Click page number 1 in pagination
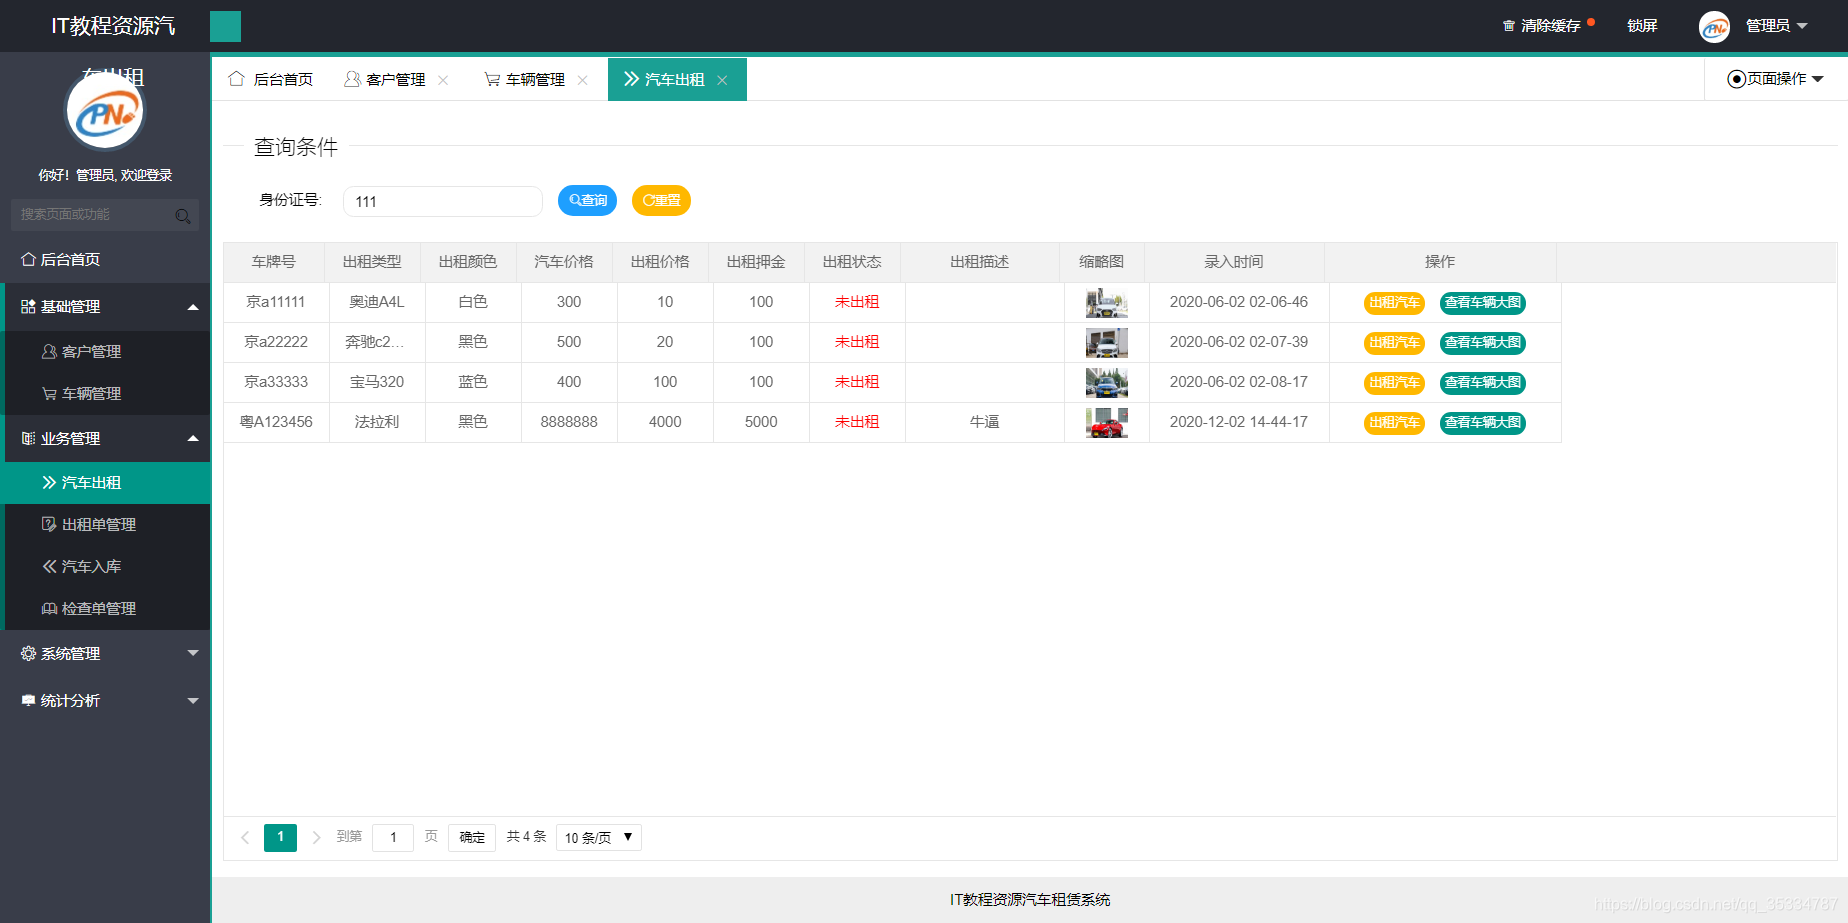The height and width of the screenshot is (923, 1848). (x=280, y=837)
